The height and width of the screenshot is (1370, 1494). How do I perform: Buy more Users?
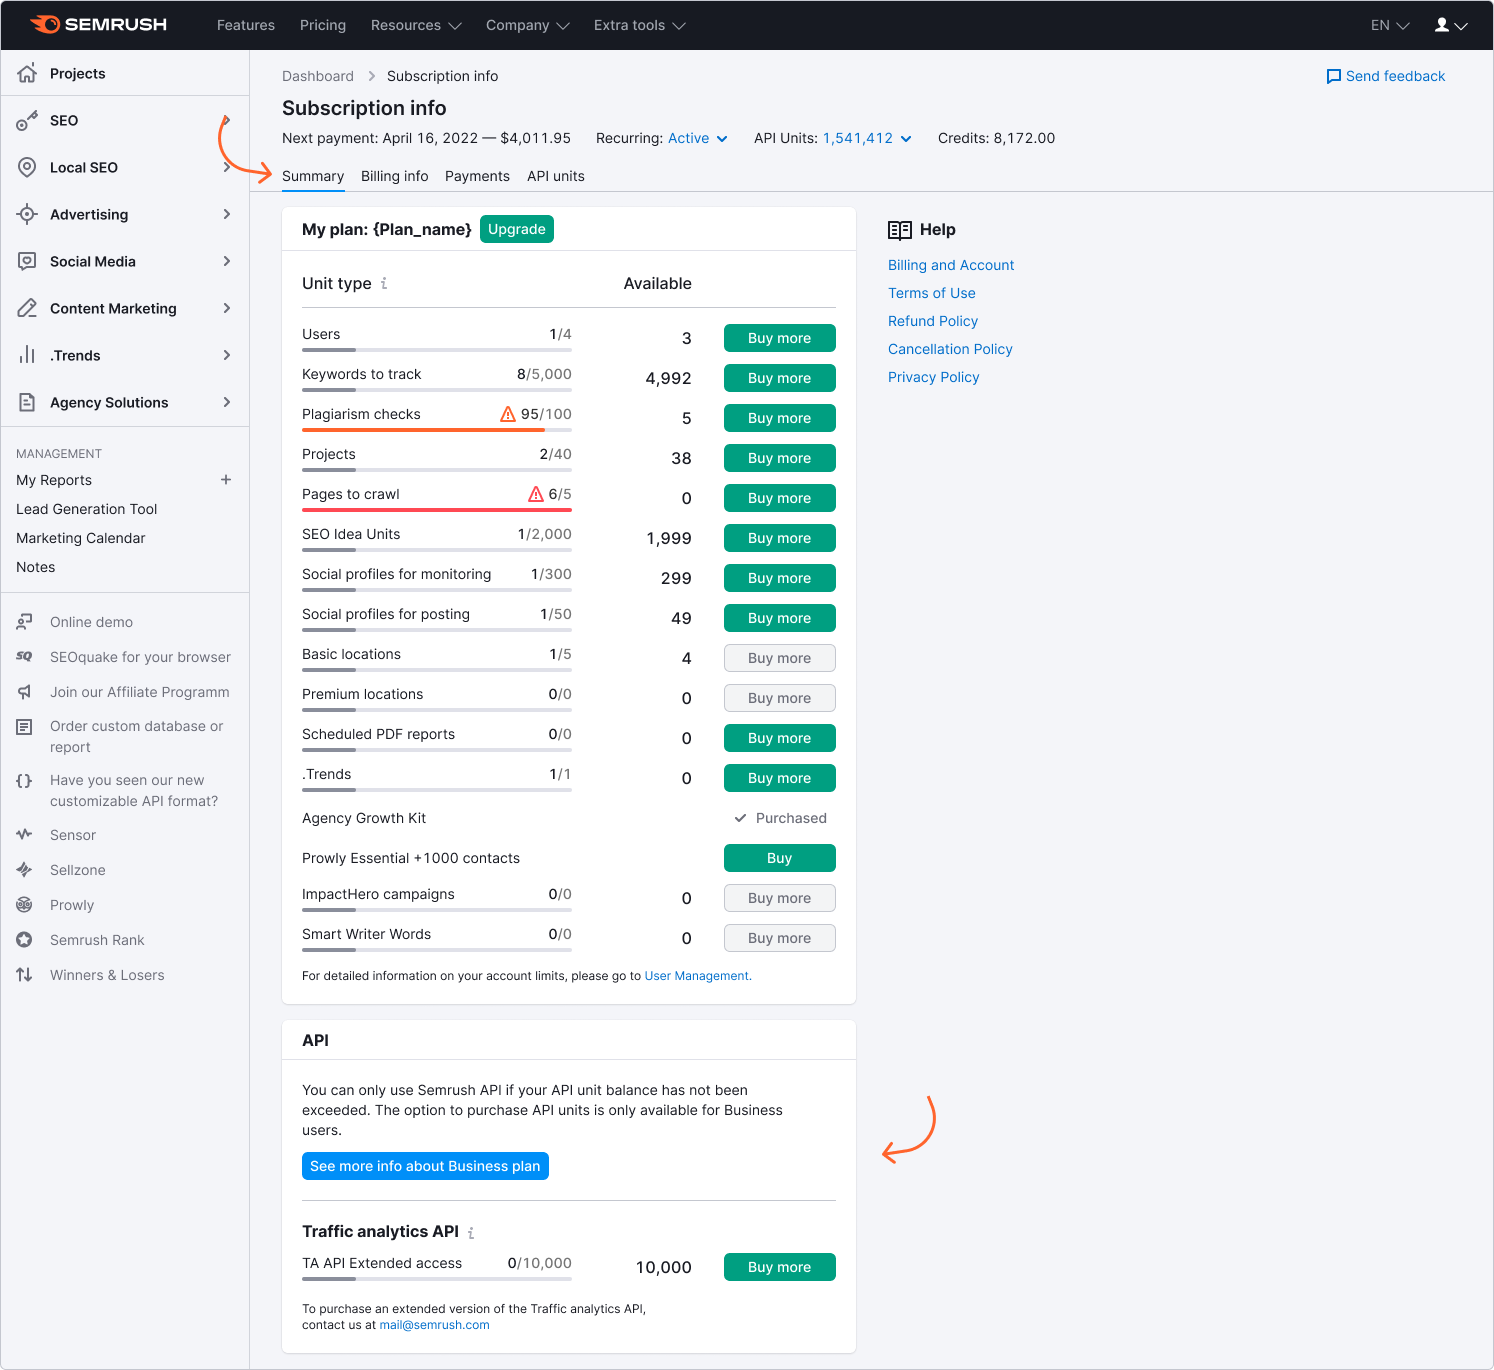point(780,338)
